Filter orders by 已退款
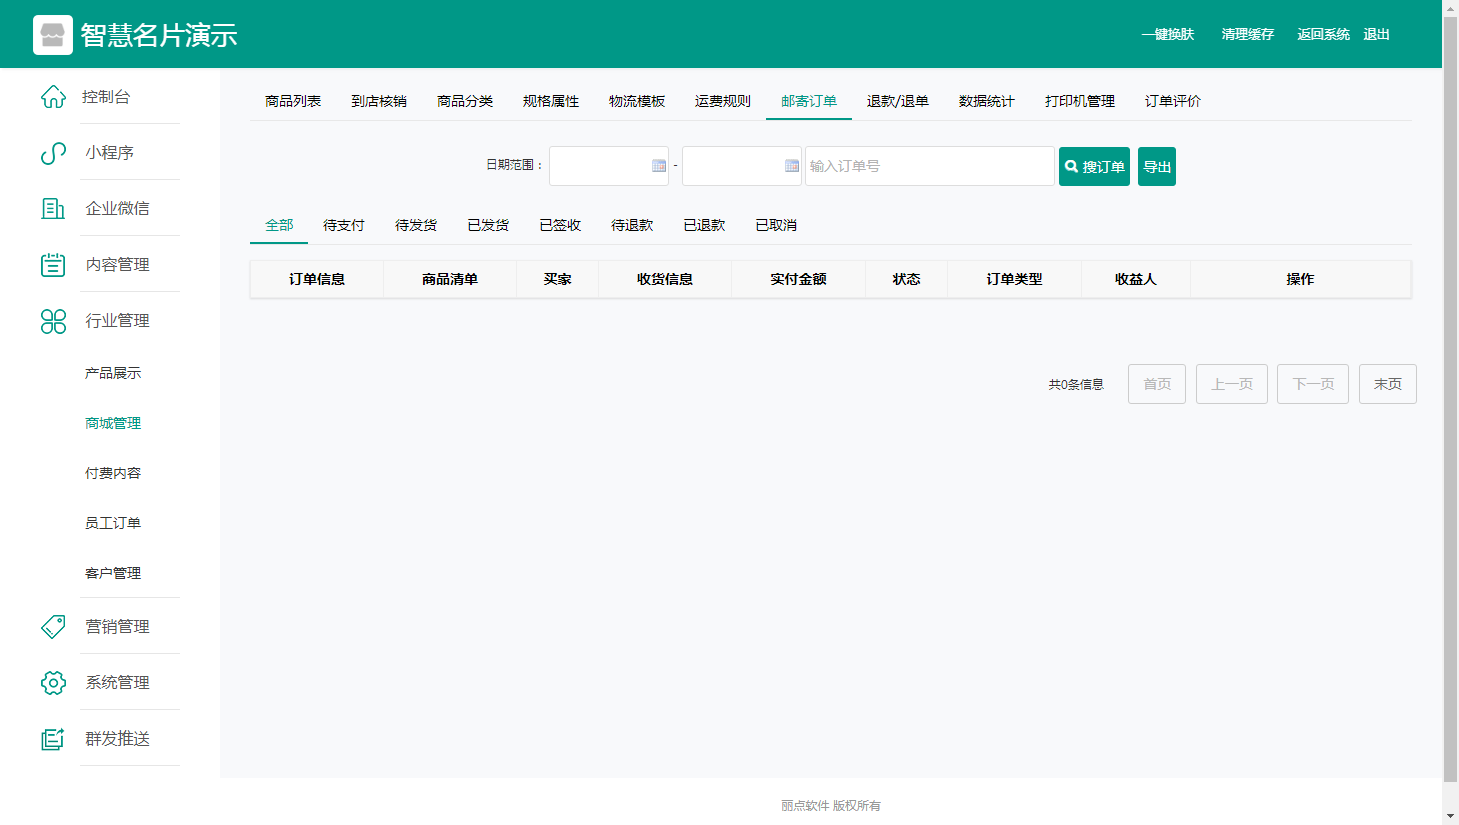Image resolution: width=1459 pixels, height=825 pixels. [x=704, y=225]
